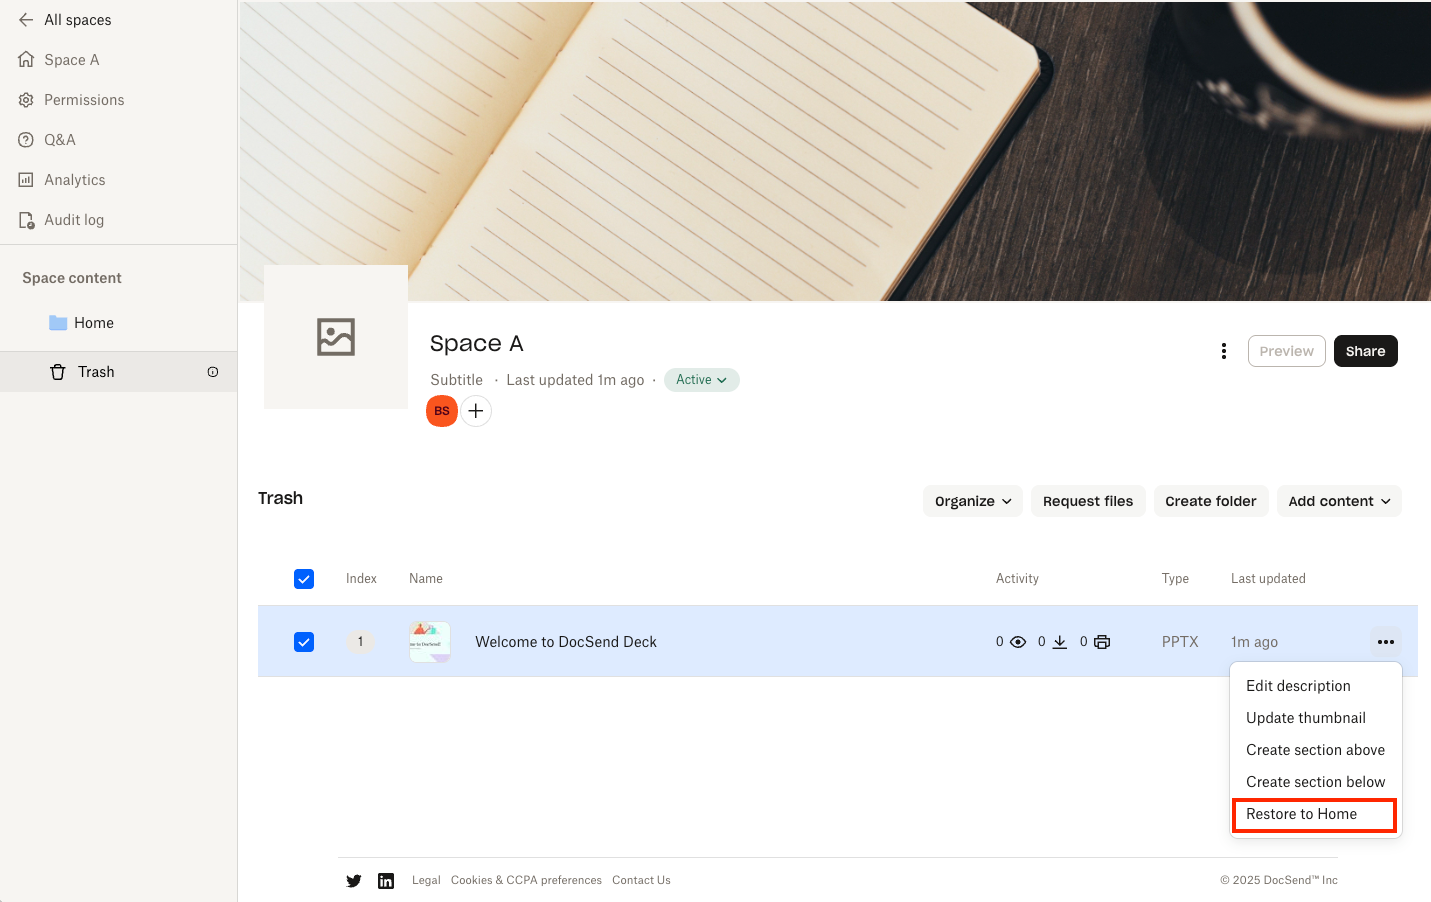Uncheck the Welcome to DocSend Deck row

(x=304, y=642)
